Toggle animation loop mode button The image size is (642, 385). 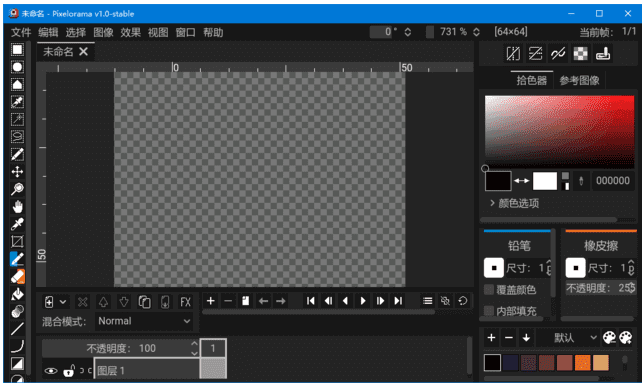pos(463,301)
